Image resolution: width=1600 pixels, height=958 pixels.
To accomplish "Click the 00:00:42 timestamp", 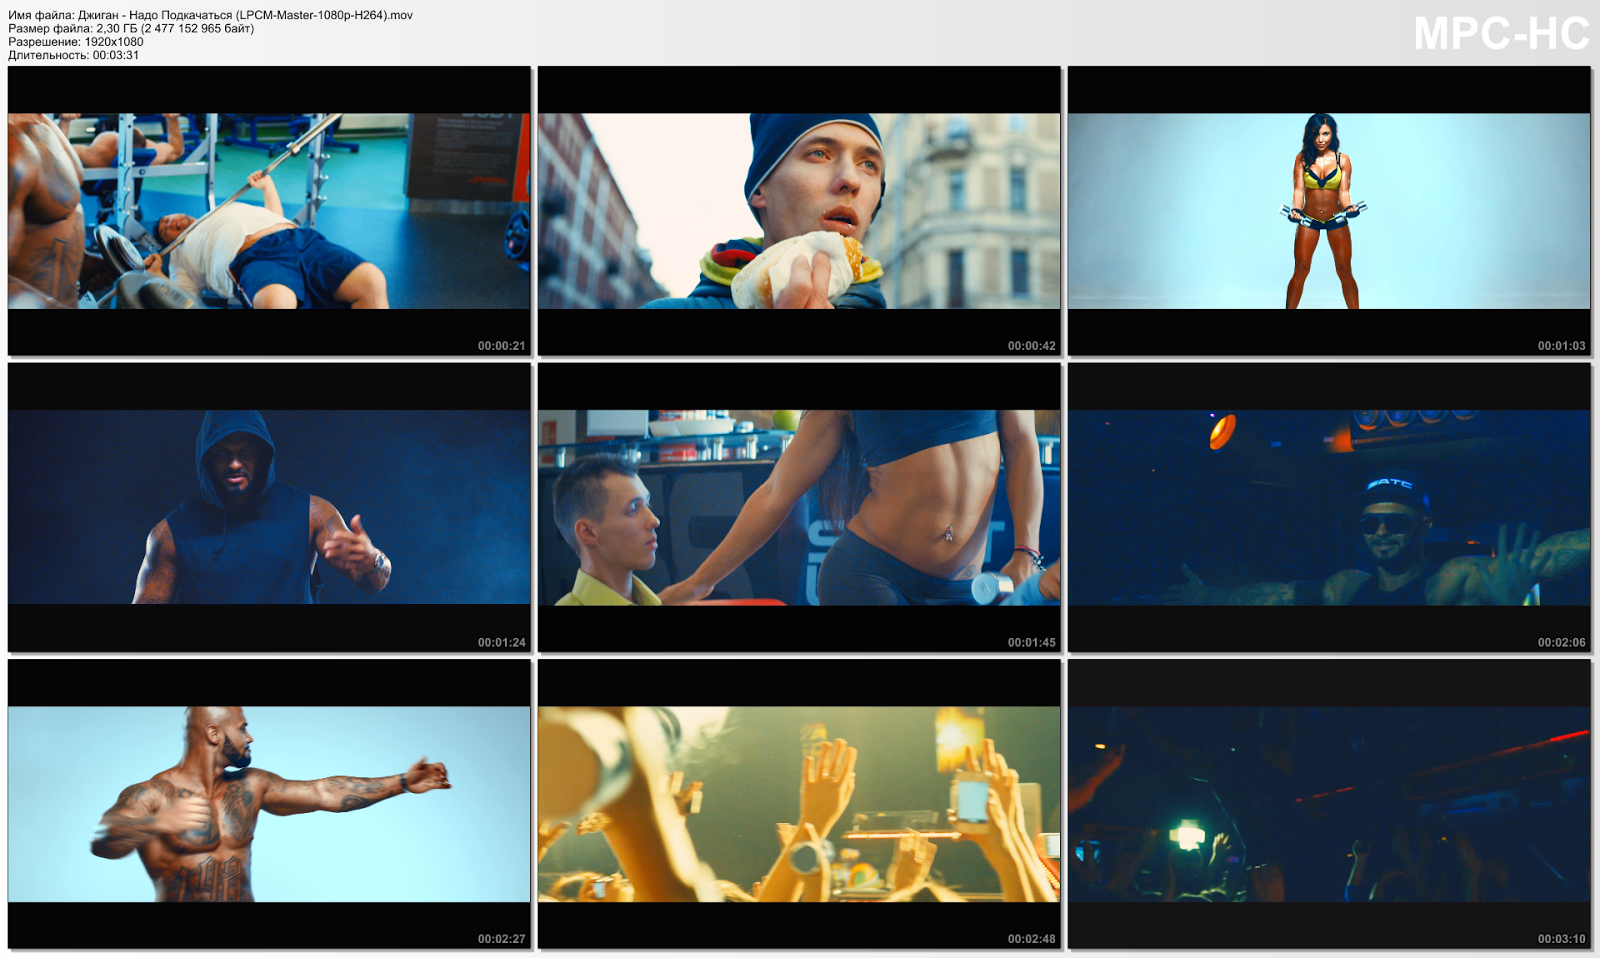I will point(1031,346).
